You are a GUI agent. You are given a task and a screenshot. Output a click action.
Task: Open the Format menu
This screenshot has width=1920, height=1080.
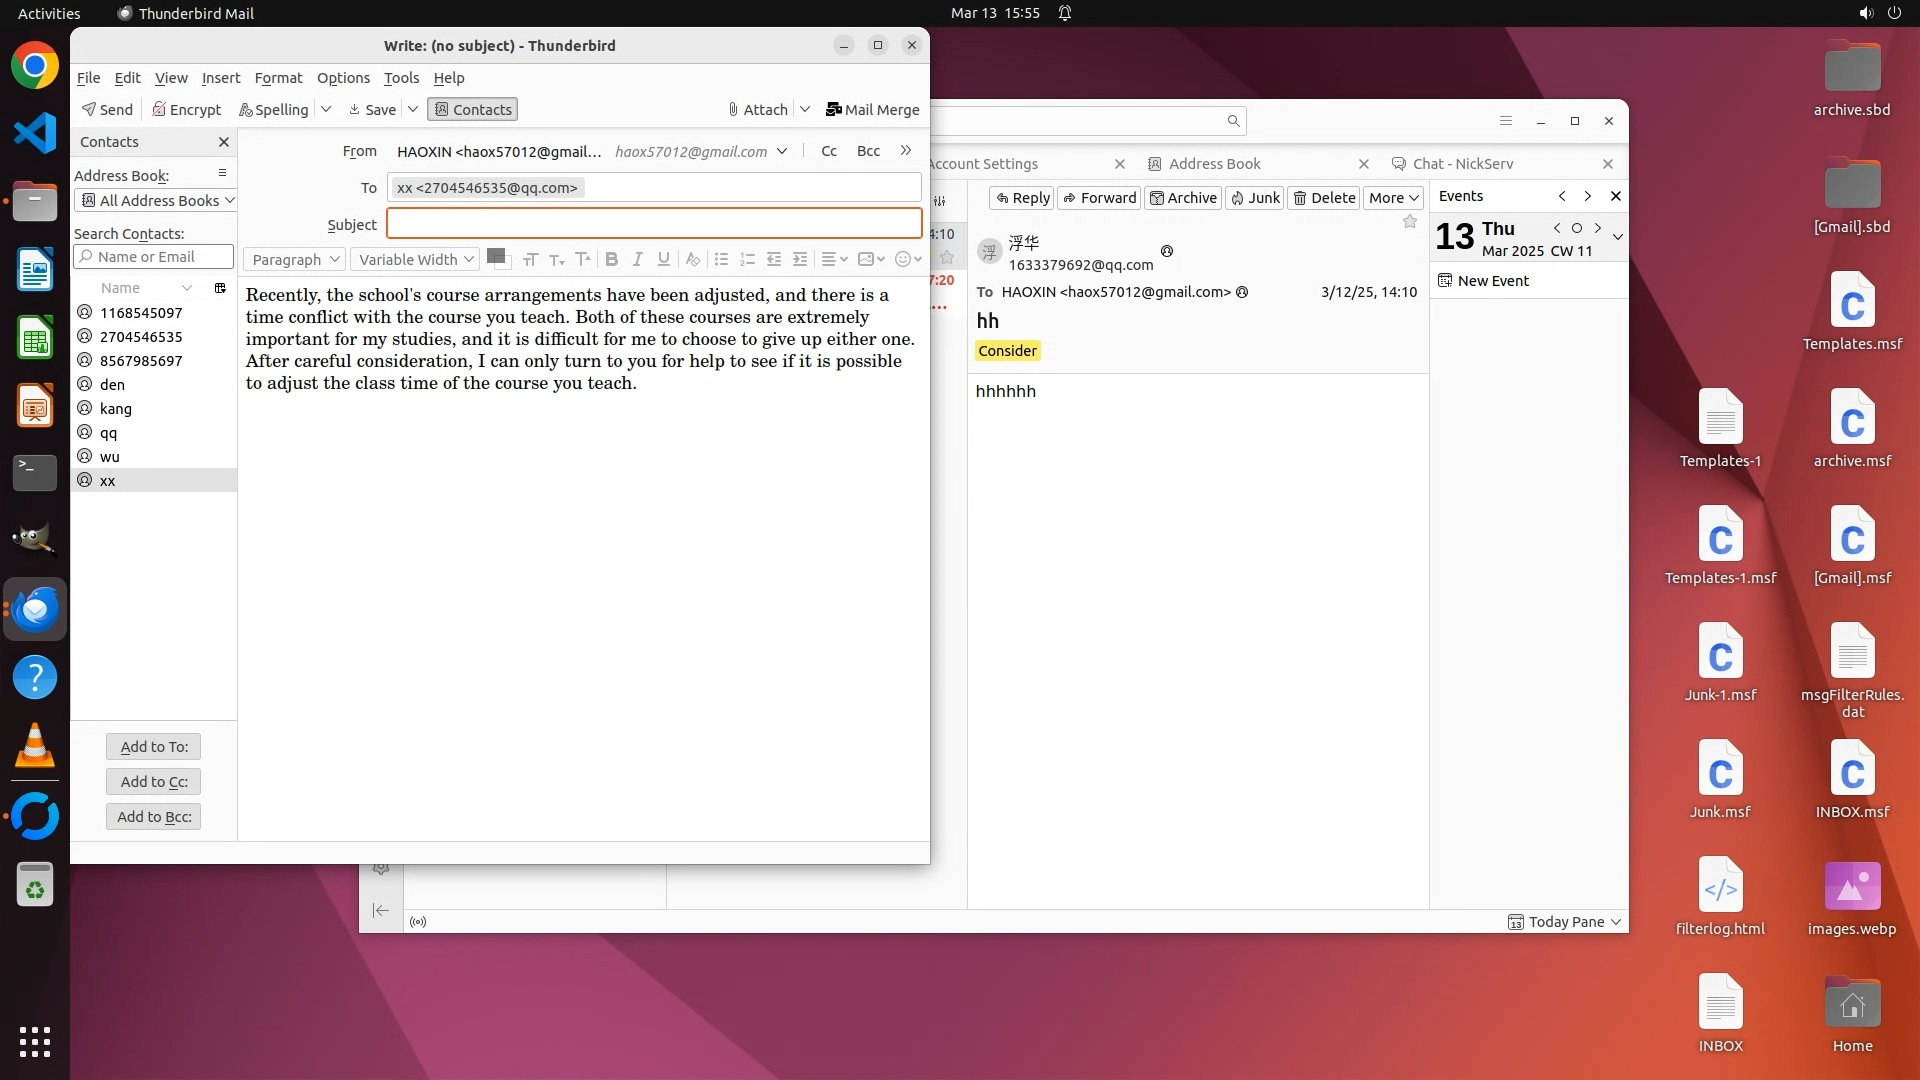click(278, 78)
